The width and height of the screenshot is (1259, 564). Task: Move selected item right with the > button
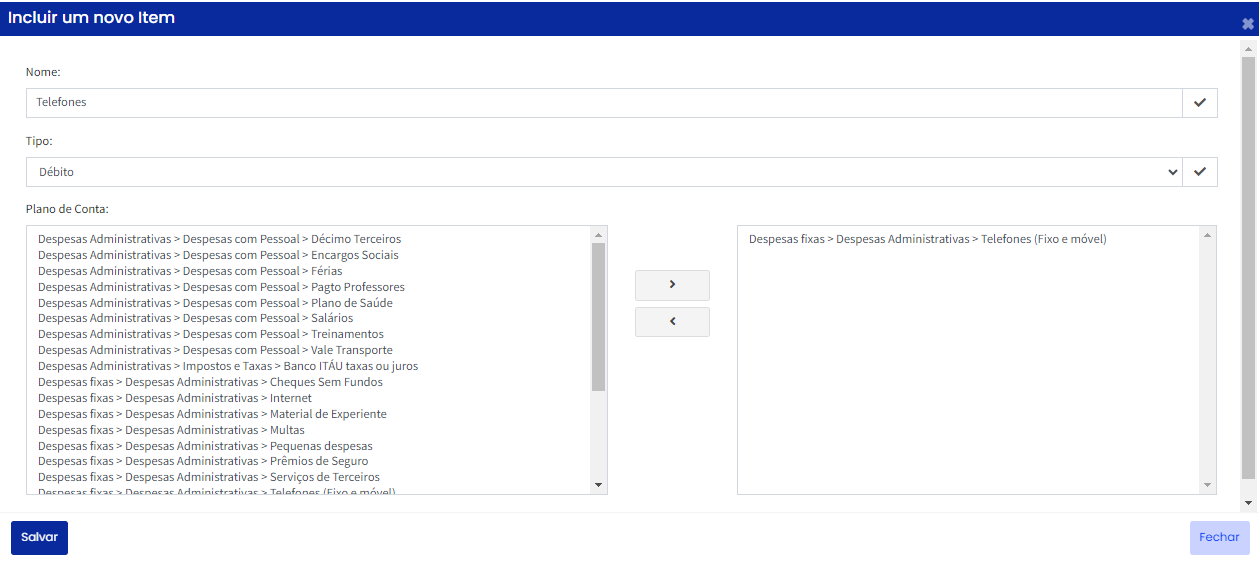[x=672, y=285]
